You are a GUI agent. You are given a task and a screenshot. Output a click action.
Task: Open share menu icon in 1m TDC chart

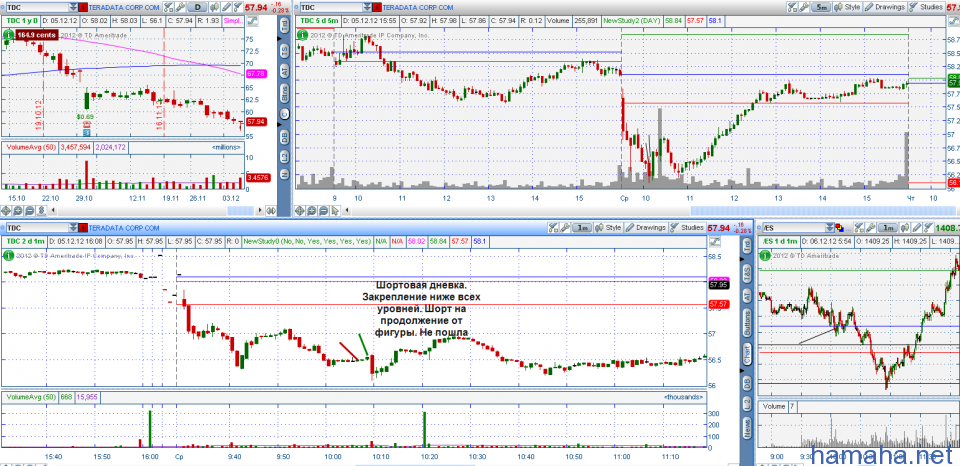click(553, 227)
